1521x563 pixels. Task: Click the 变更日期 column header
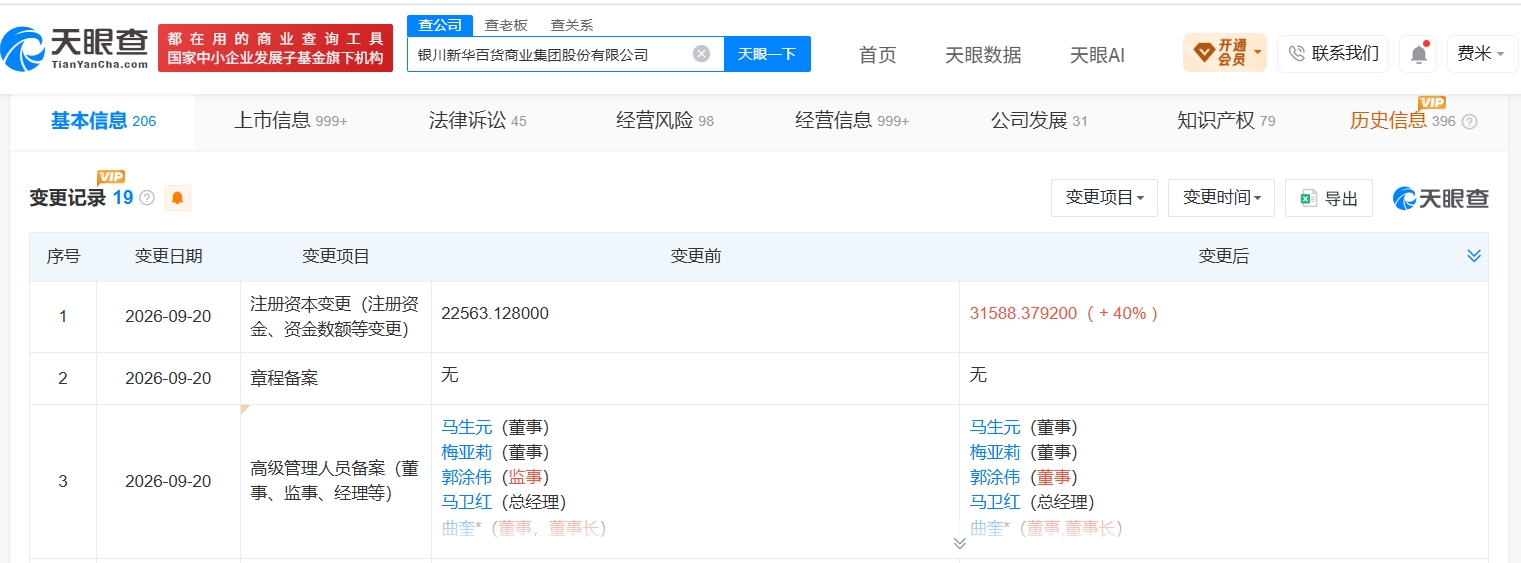(x=168, y=256)
